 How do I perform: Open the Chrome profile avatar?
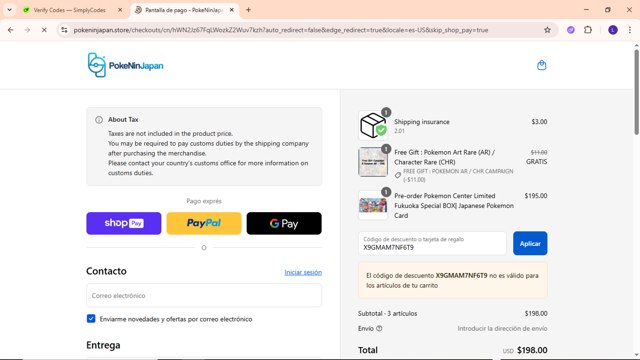[x=613, y=30]
